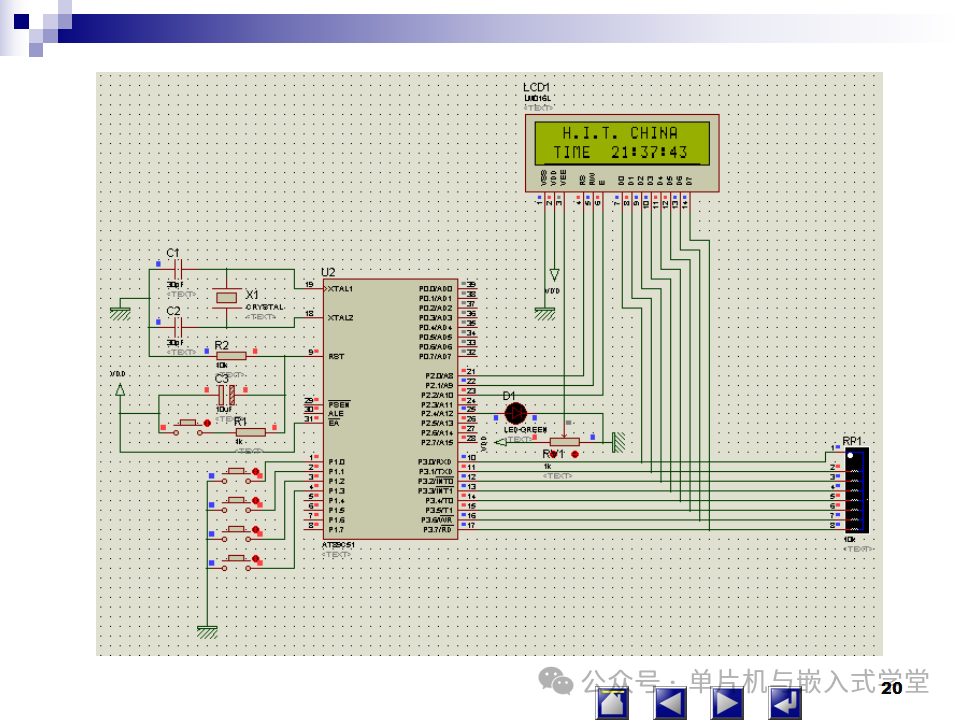
Task: Click the LED-GREEN label
Action: click(525, 430)
